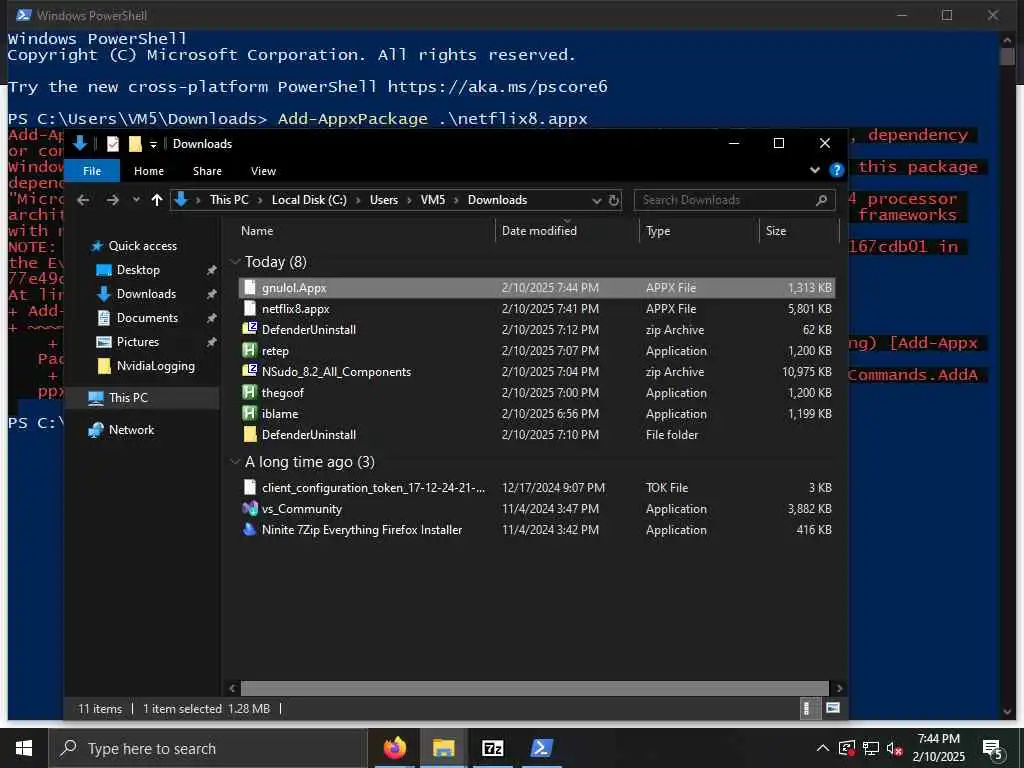
Task: Select client_configuration_token TOK file
Action: tap(537, 488)
